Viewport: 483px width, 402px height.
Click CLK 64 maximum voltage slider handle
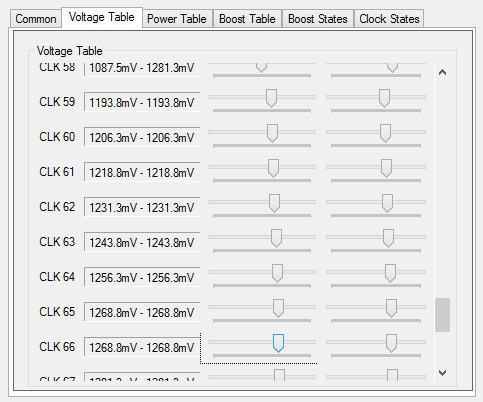[x=390, y=273]
